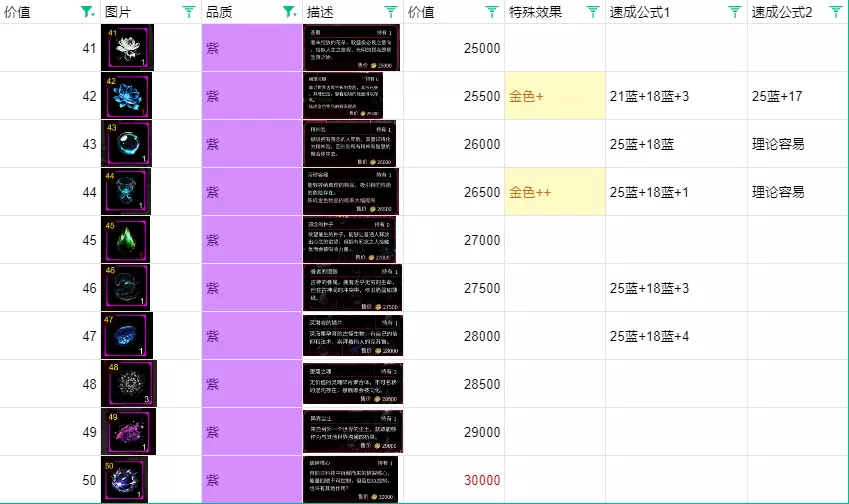Click formula cell 25蓝+18蓝 in row 43
Image resolution: width=849 pixels, height=504 pixels.
click(676, 143)
